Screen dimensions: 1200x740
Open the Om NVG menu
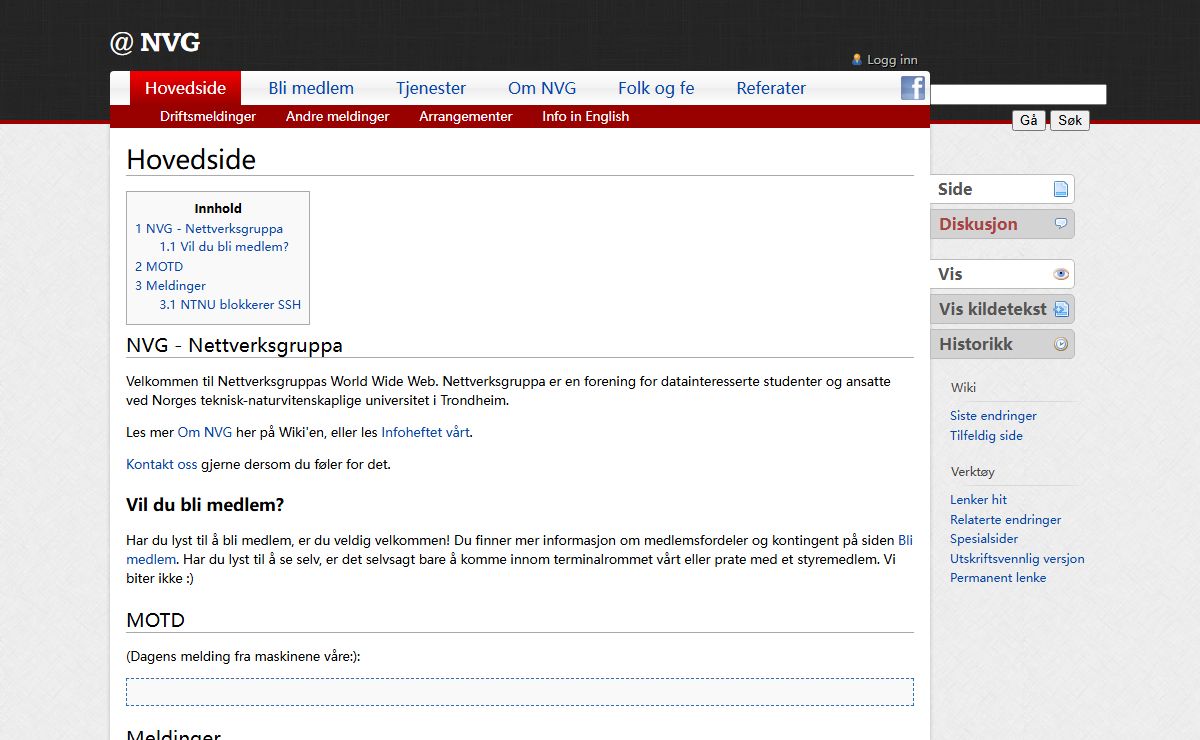542,88
